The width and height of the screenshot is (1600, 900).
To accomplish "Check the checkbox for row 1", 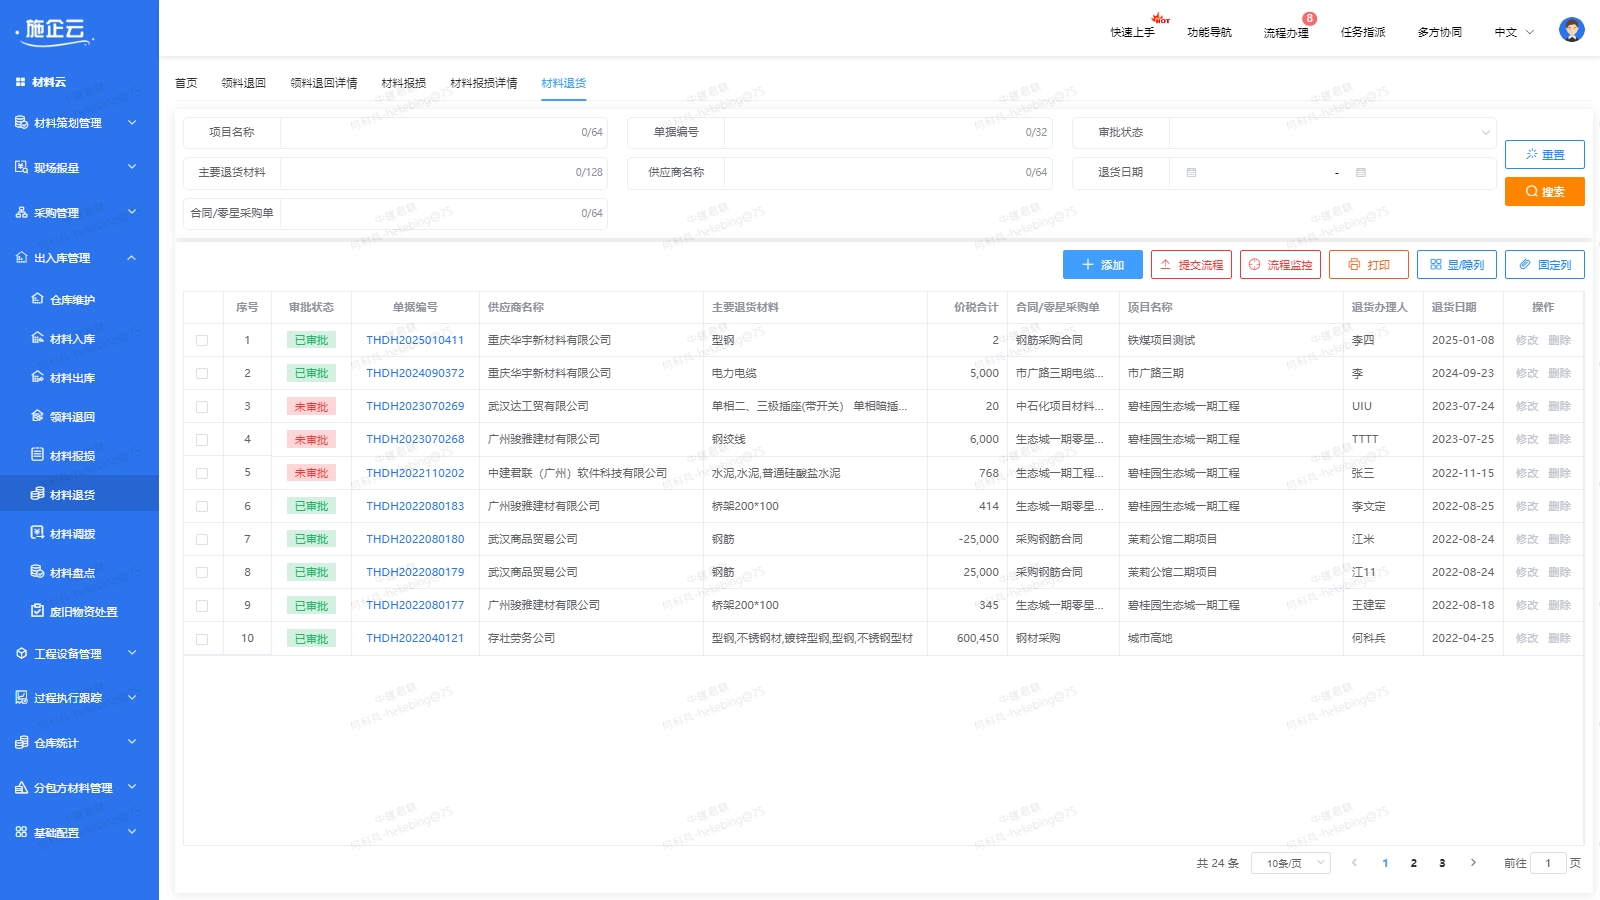I will (202, 341).
